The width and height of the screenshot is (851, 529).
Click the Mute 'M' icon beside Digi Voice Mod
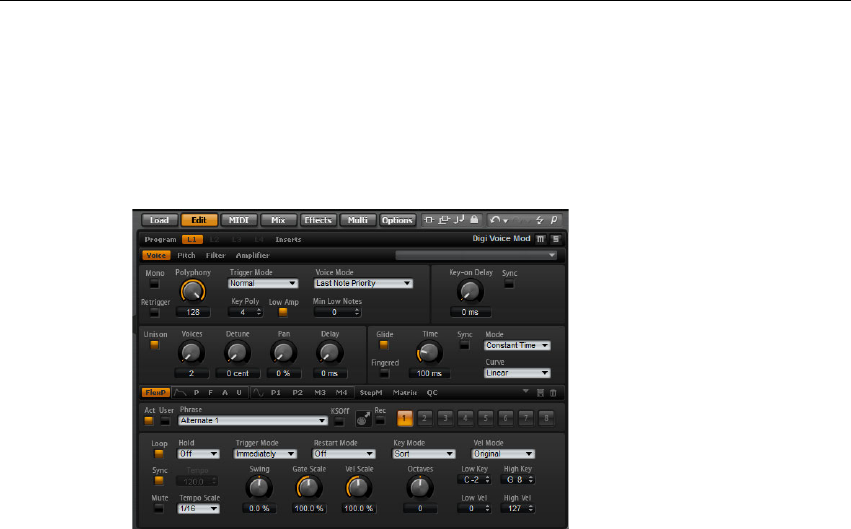pos(541,239)
